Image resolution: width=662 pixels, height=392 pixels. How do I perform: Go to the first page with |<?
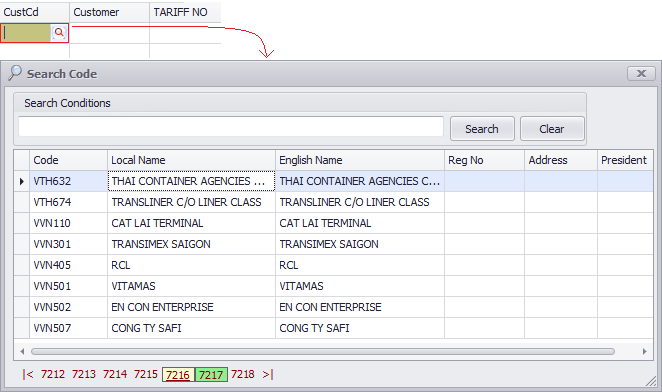tap(28, 374)
